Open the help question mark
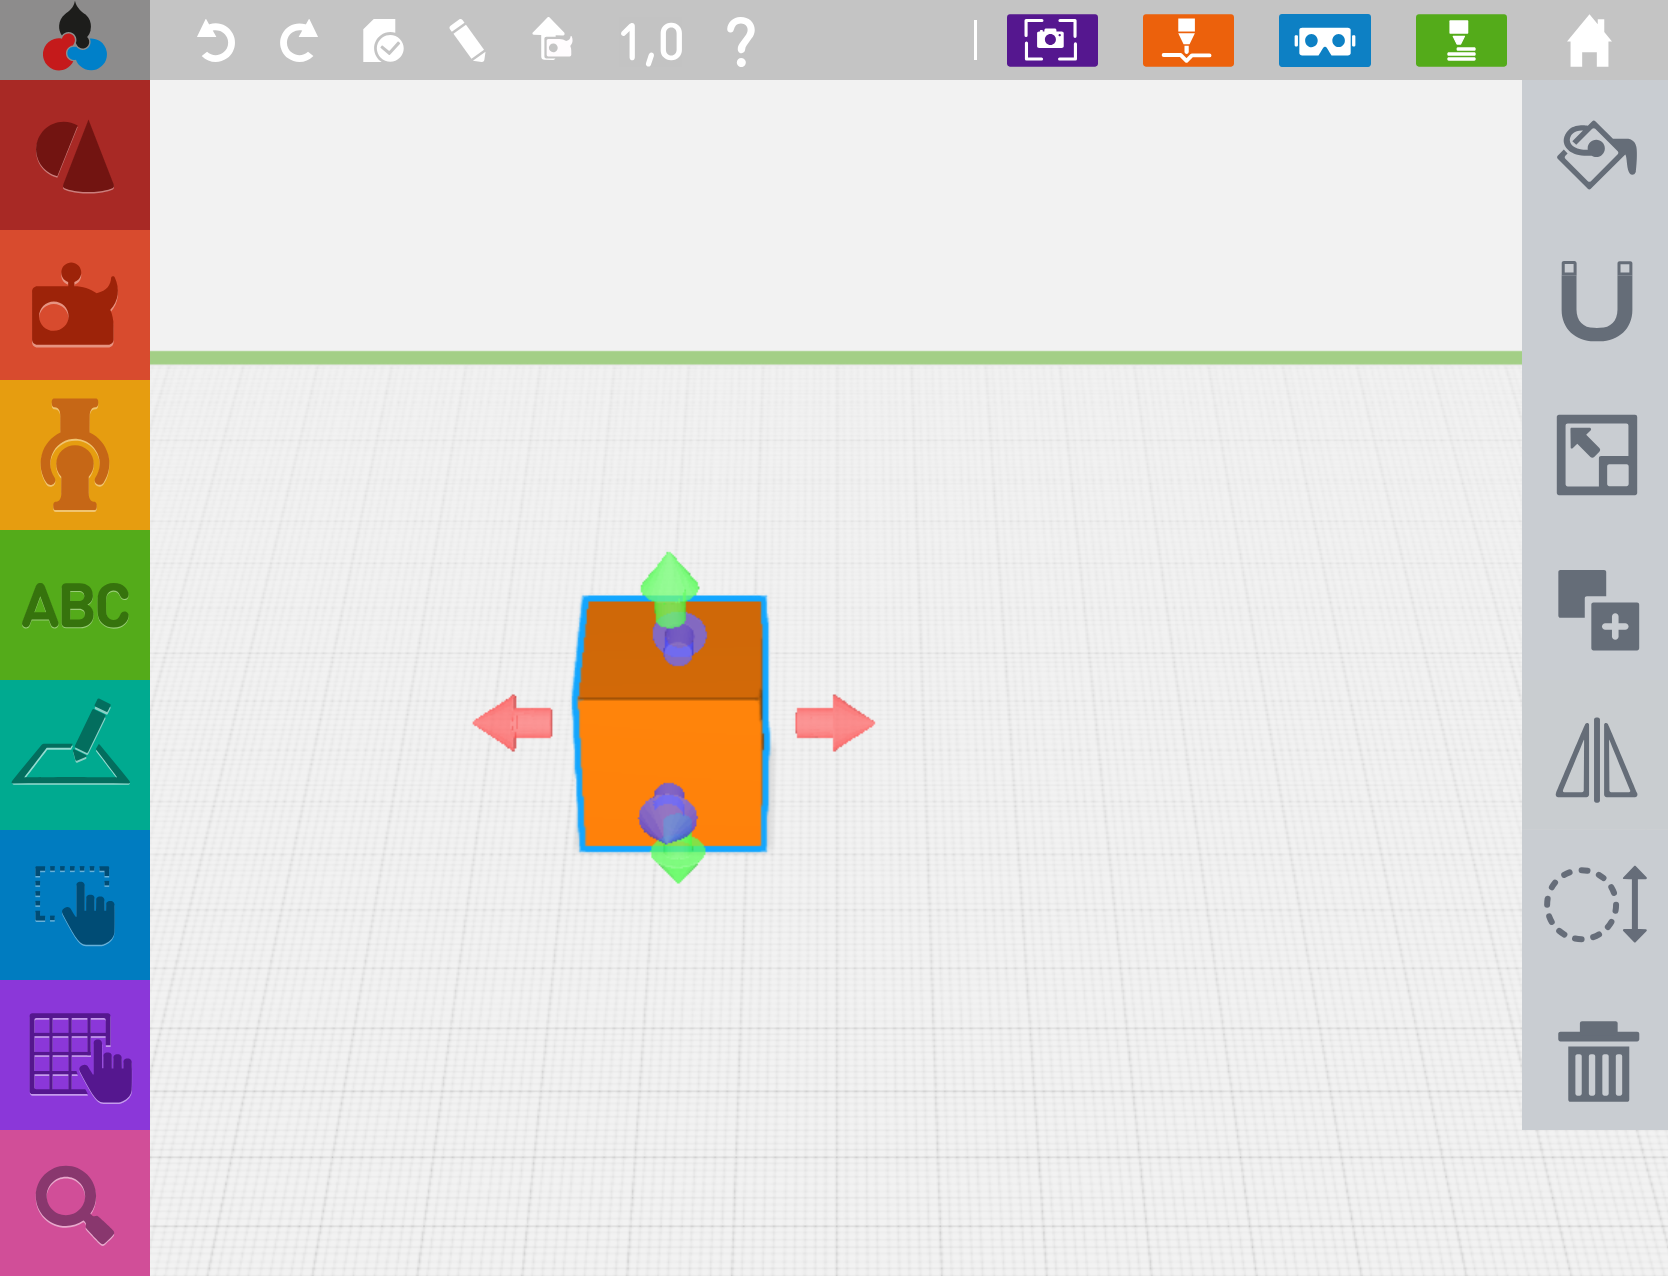 pyautogui.click(x=740, y=42)
